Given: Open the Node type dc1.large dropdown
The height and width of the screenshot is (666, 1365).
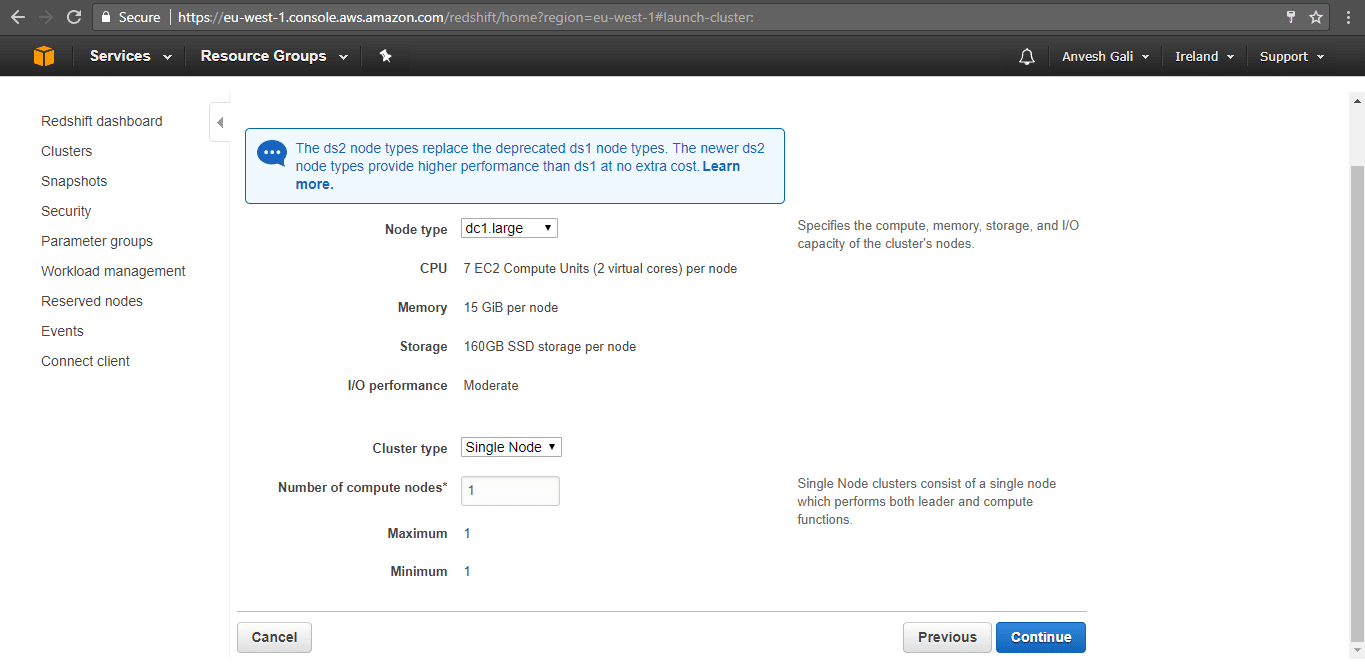Looking at the screenshot, I should pyautogui.click(x=509, y=228).
